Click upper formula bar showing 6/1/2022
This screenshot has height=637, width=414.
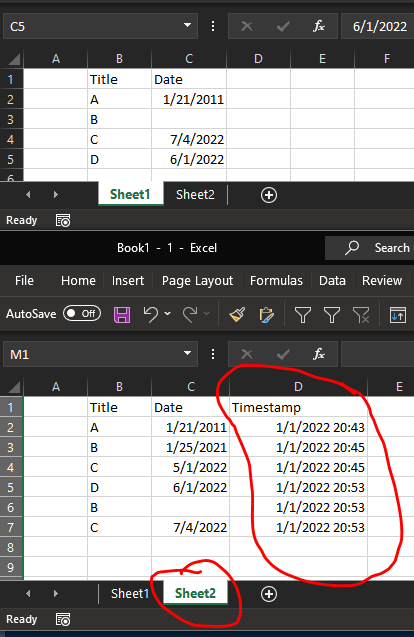[x=377, y=26]
